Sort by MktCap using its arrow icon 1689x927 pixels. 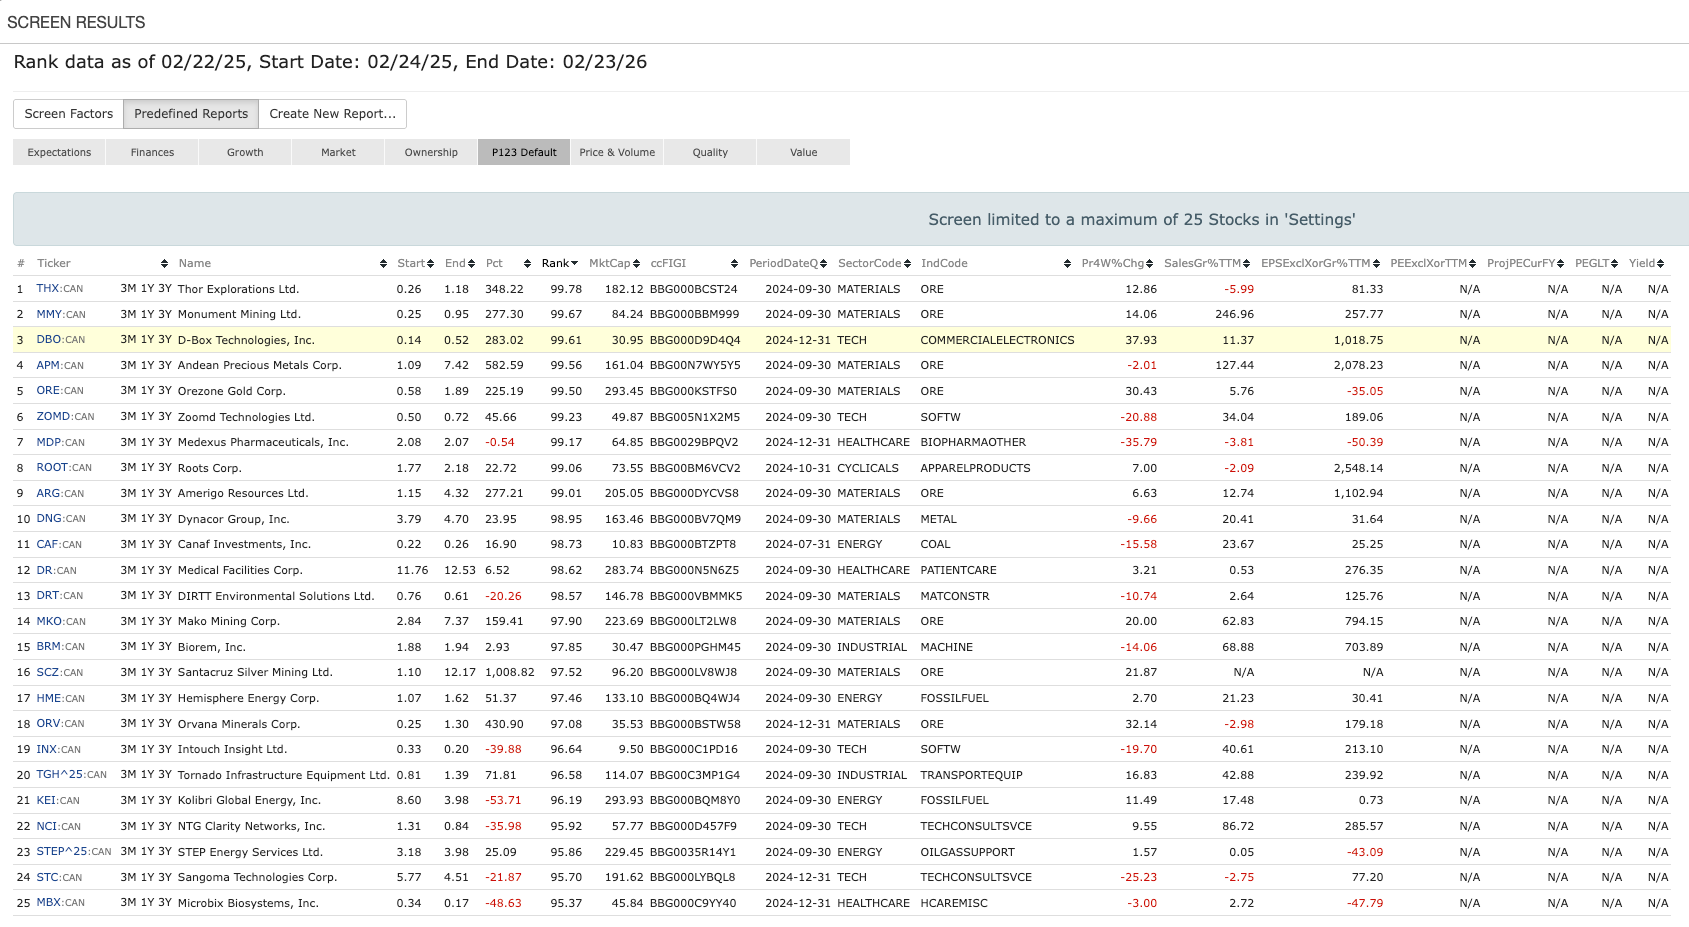pos(636,264)
